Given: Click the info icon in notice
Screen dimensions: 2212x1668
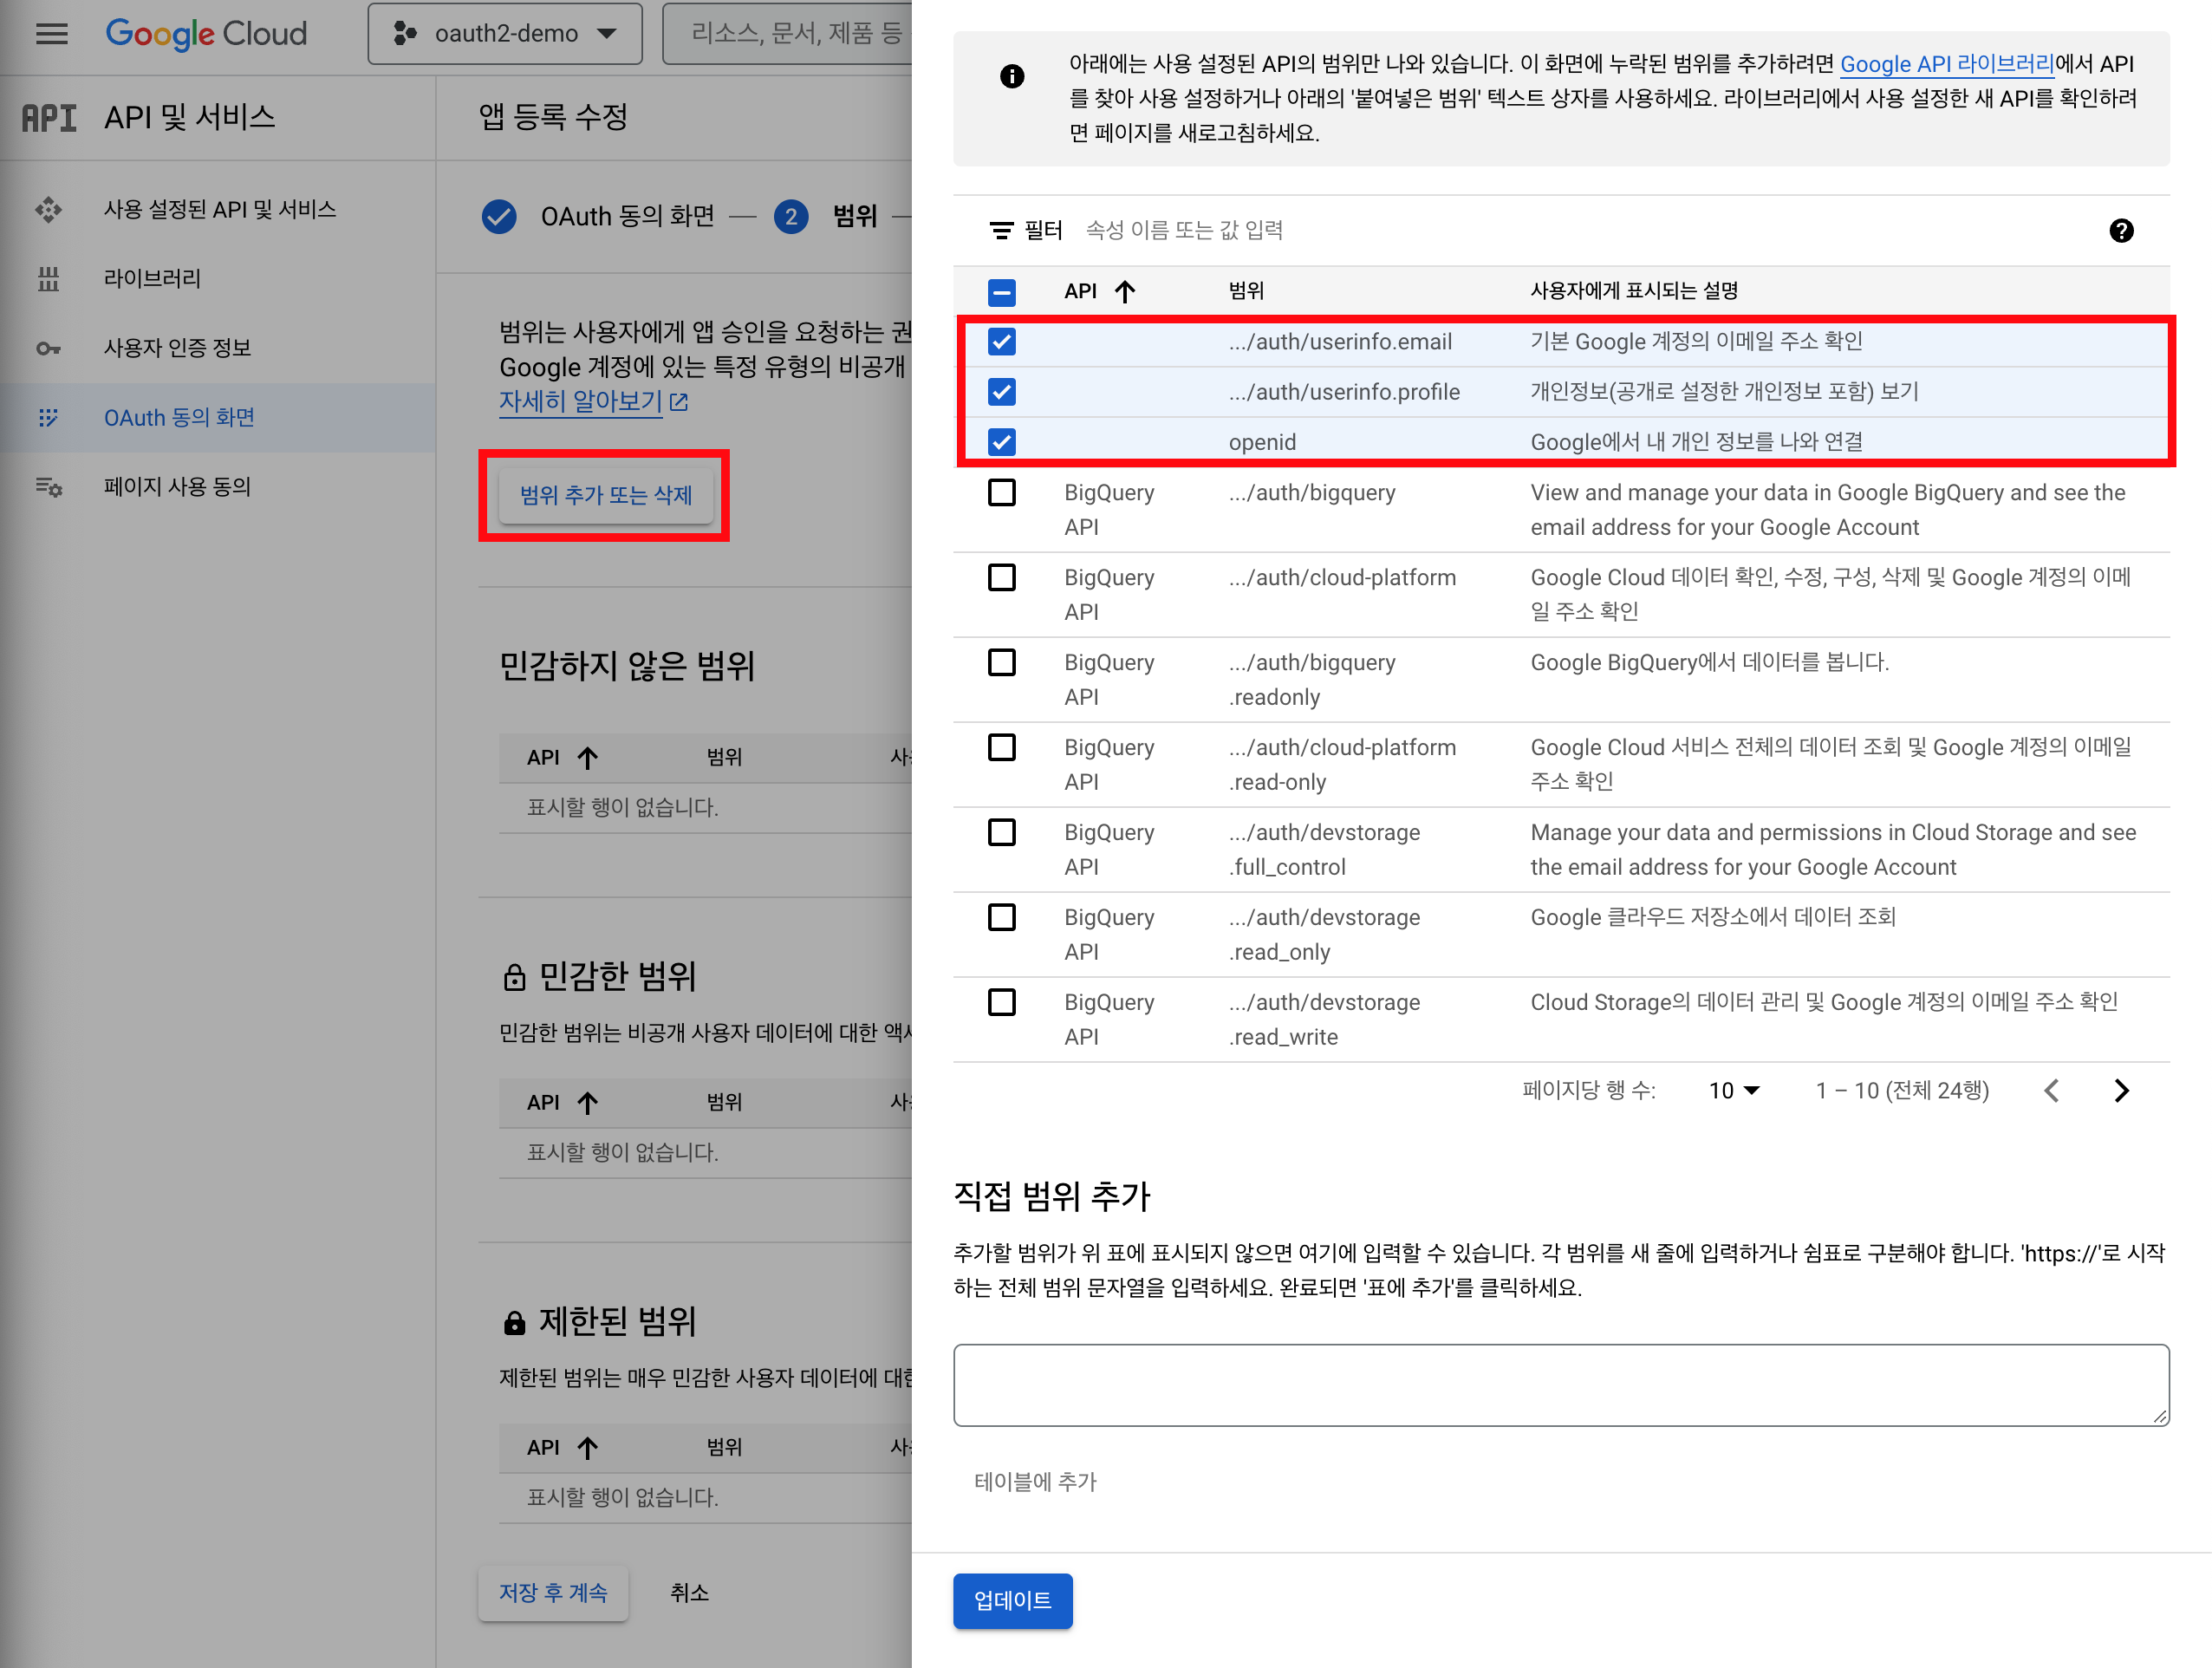Looking at the screenshot, I should (x=1012, y=76).
